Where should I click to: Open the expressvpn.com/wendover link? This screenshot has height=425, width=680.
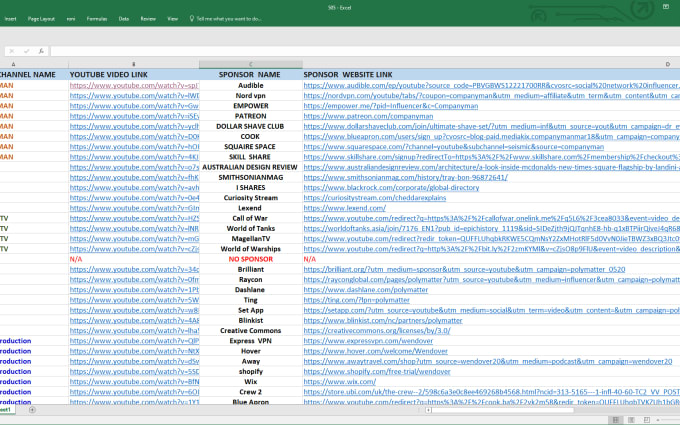pos(368,341)
